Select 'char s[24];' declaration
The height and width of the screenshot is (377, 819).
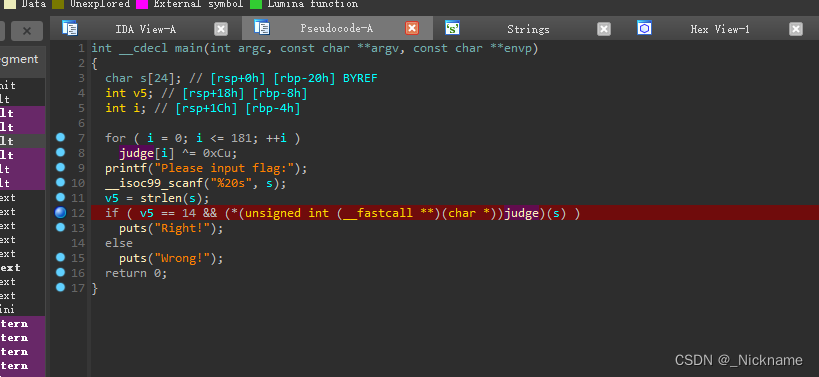tap(143, 78)
